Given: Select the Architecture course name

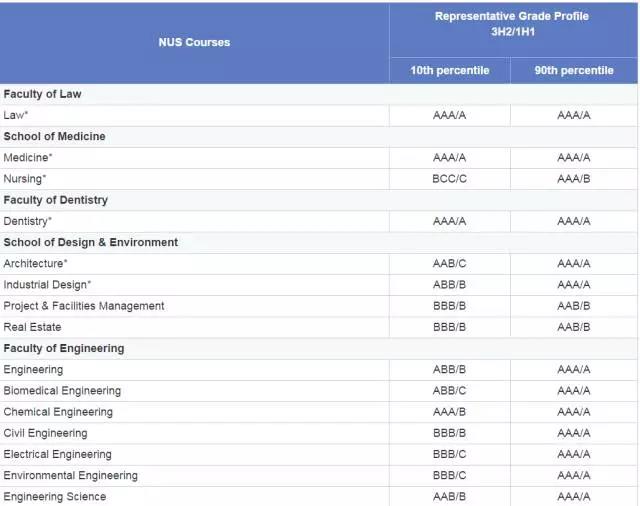Looking at the screenshot, I should 35,264.
